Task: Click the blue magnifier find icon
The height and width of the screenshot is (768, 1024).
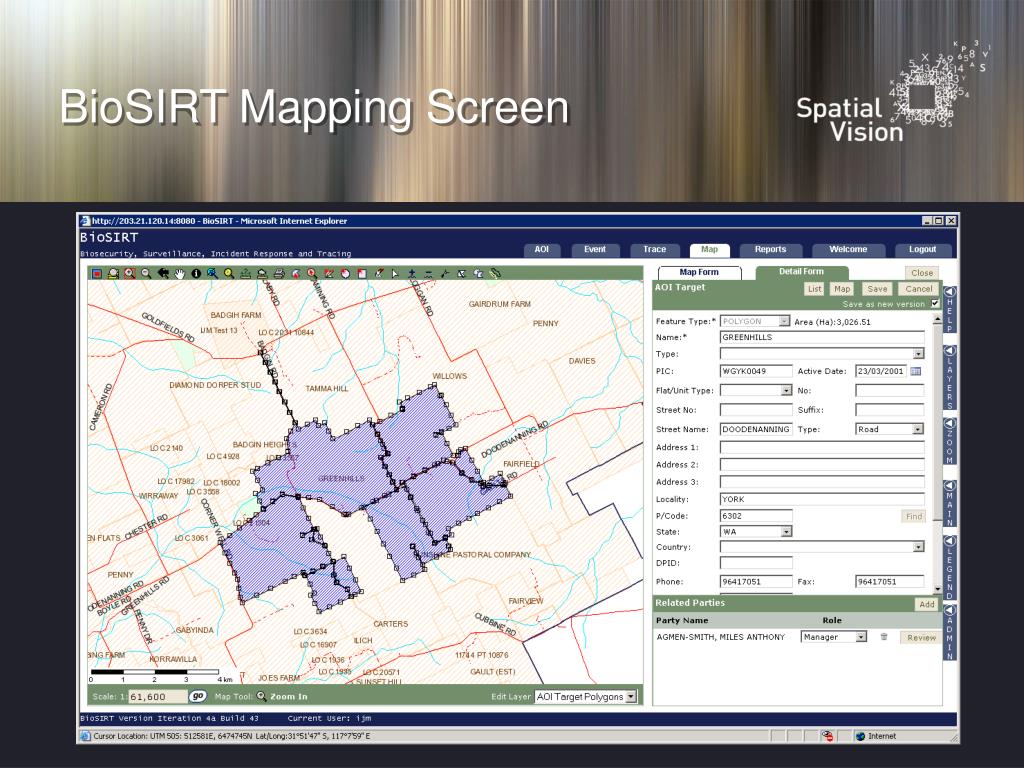Action: (212, 274)
